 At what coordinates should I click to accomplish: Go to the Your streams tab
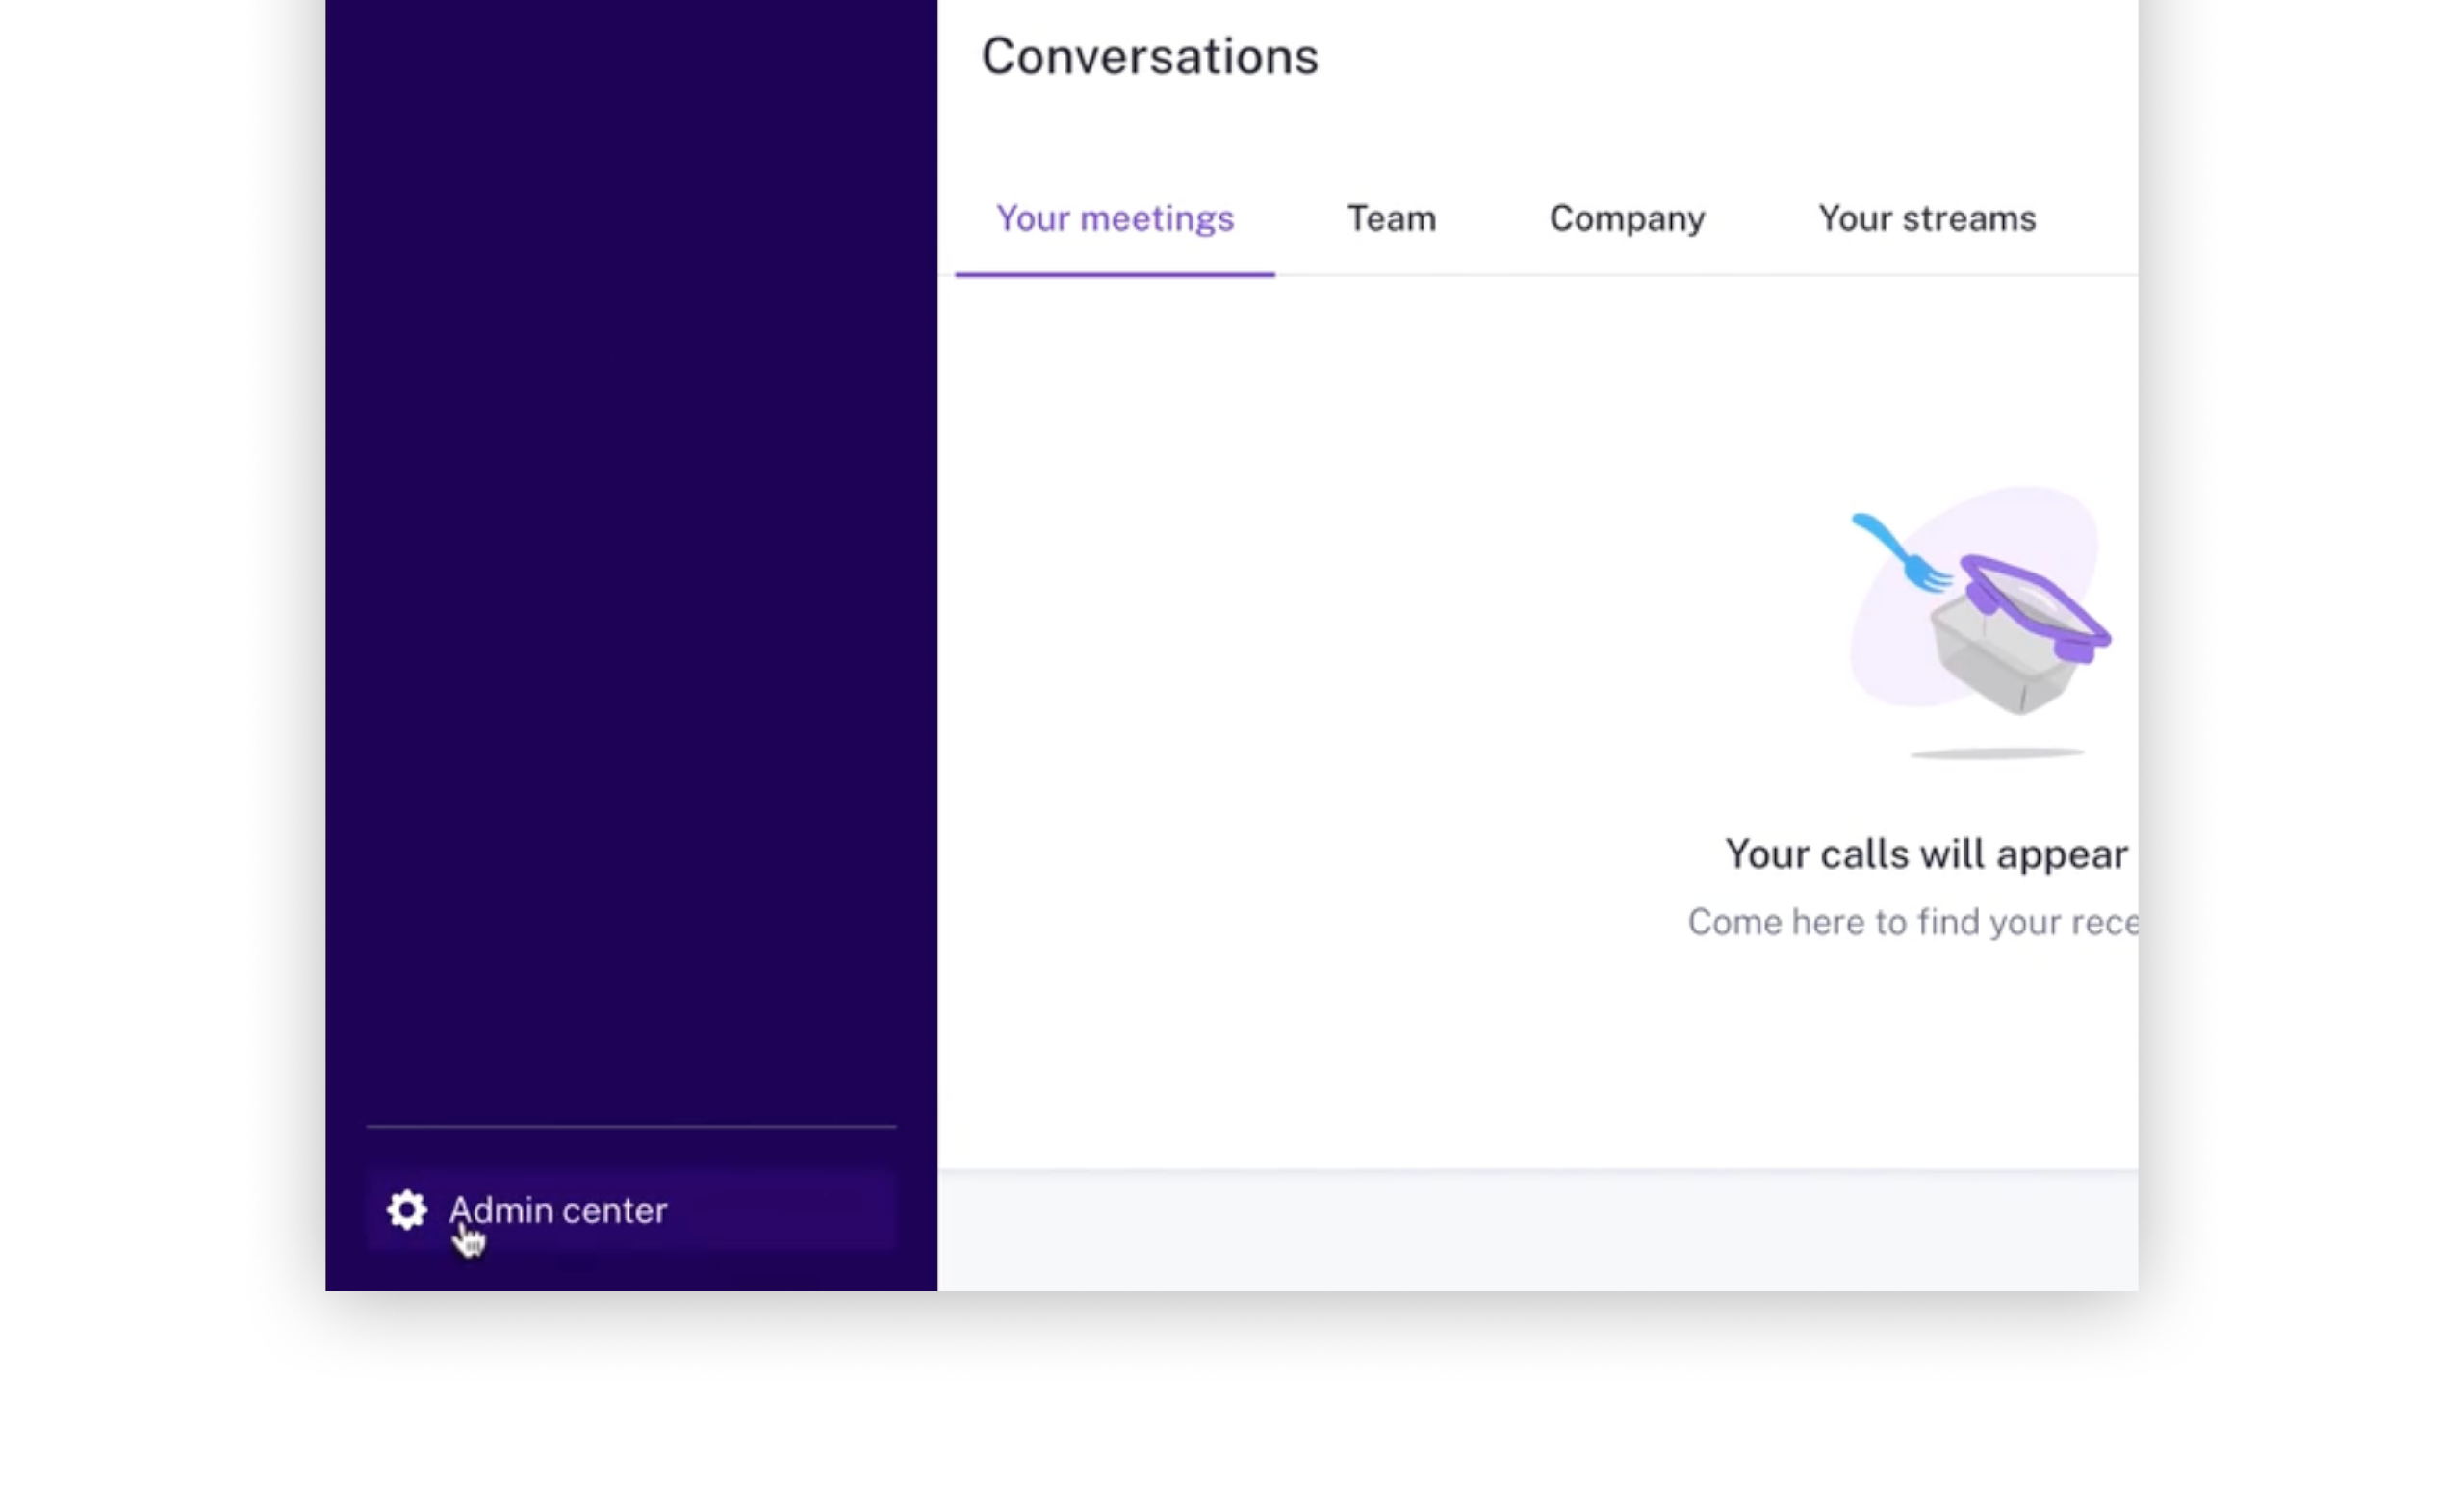[x=1927, y=218]
